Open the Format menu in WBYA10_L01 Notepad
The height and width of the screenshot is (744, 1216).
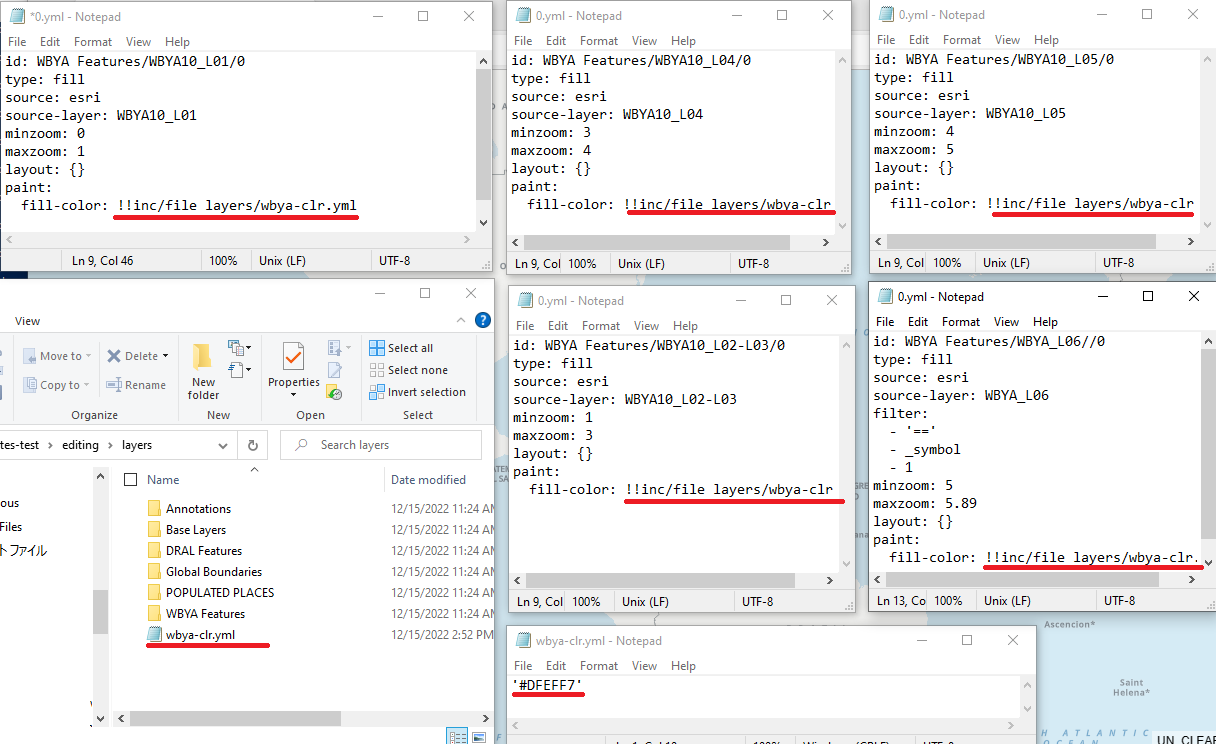pyautogui.click(x=93, y=42)
